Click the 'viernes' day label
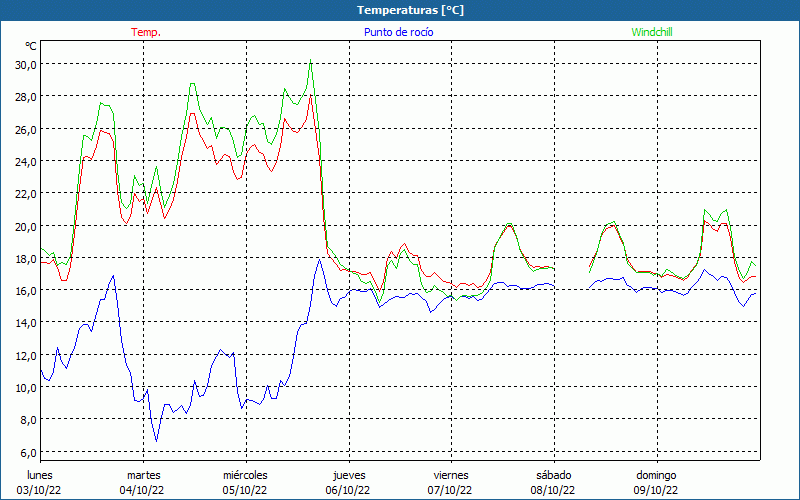Image resolution: width=800 pixels, height=500 pixels. (451, 475)
